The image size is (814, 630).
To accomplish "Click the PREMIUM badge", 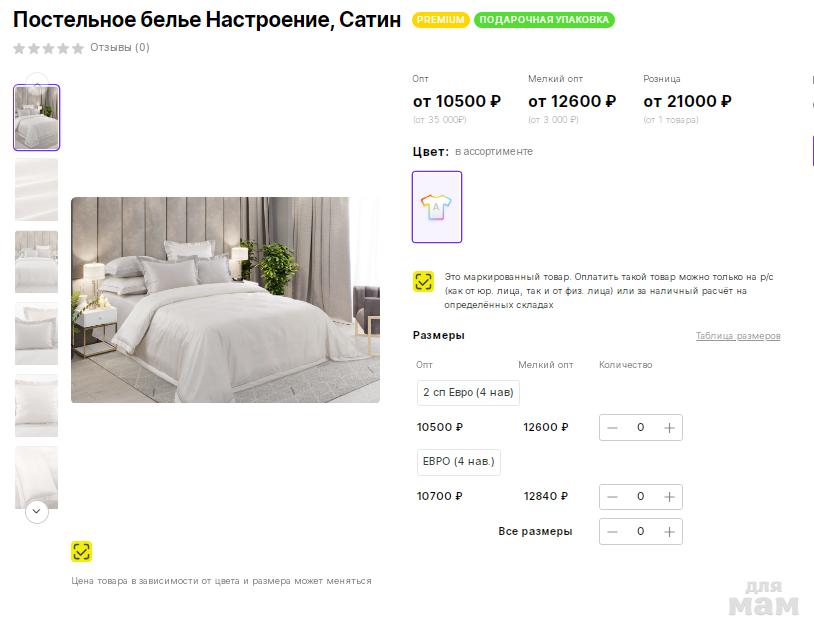I will (x=440, y=20).
